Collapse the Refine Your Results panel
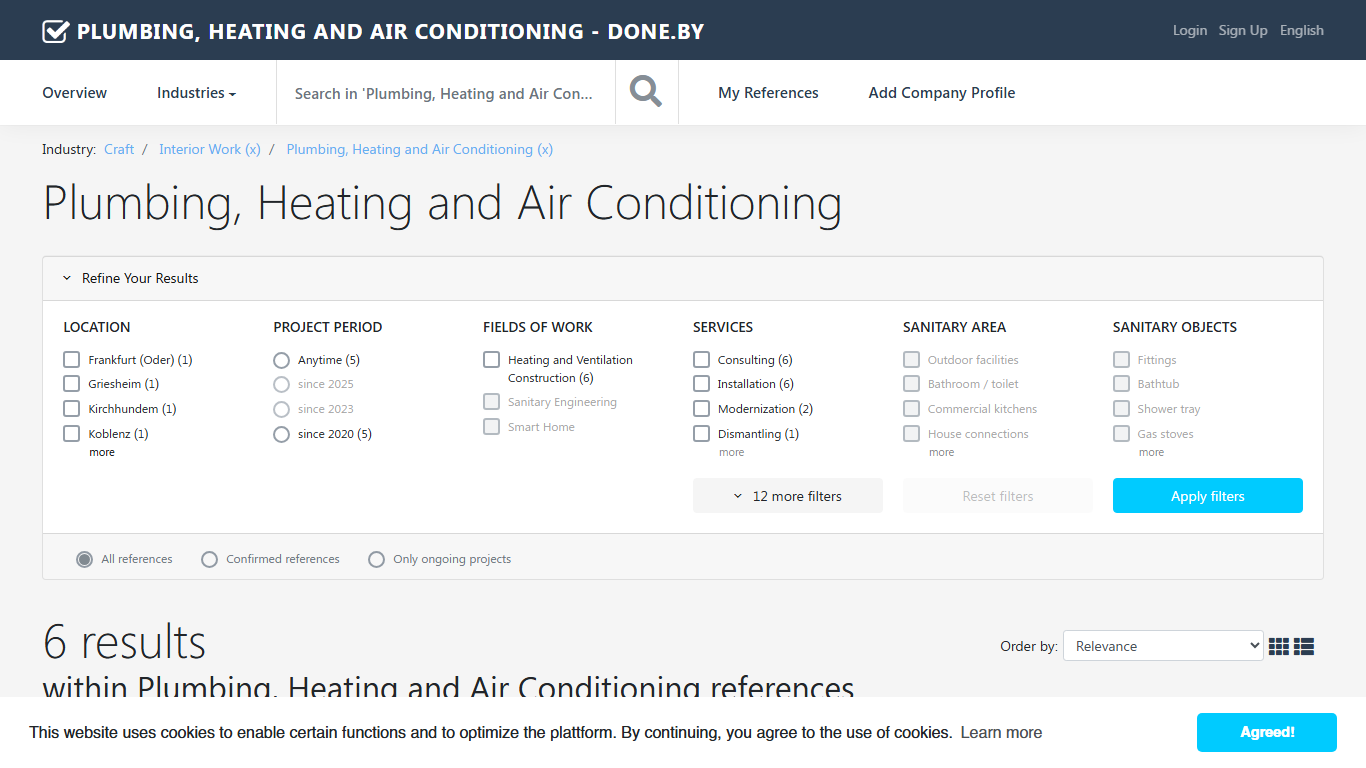 click(x=131, y=278)
